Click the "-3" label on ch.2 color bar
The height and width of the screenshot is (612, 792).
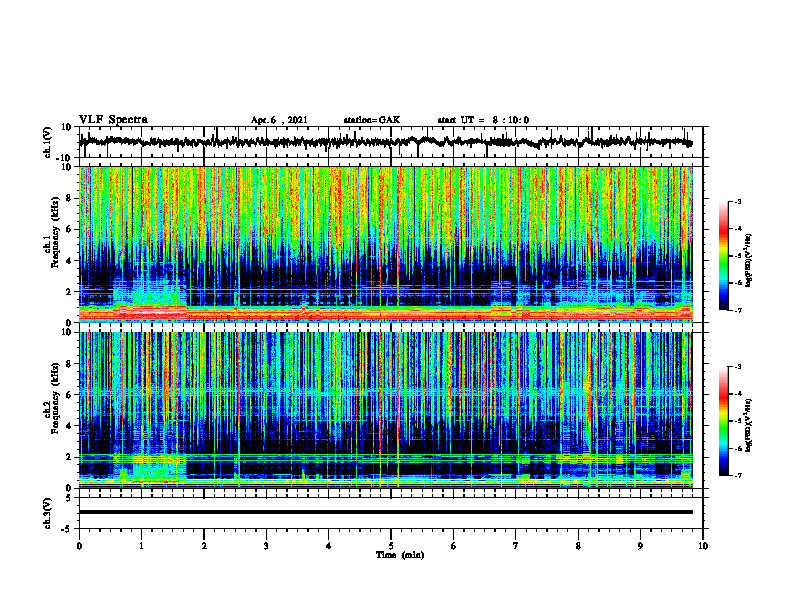(x=738, y=367)
